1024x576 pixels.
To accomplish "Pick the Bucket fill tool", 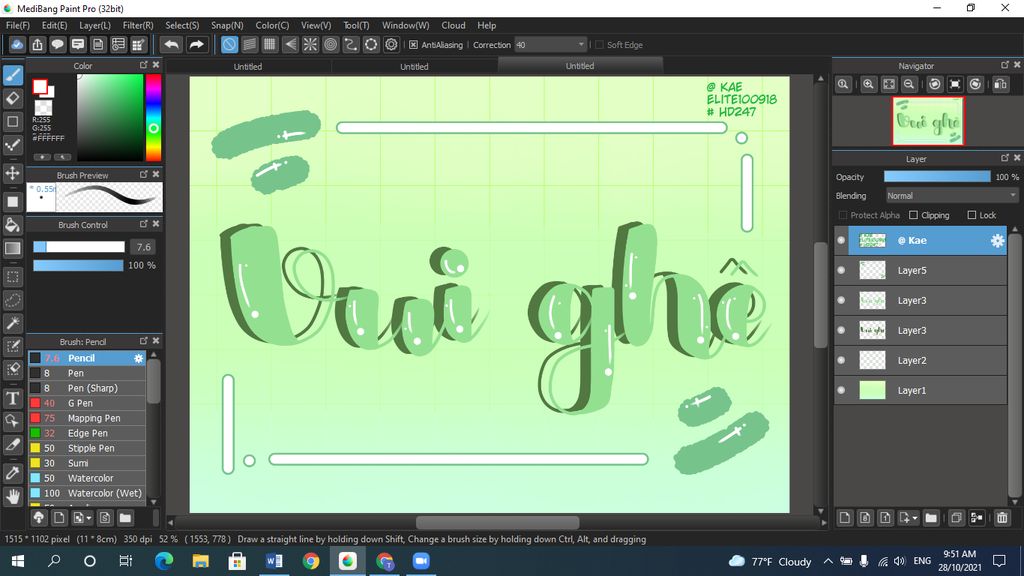I will (12, 225).
